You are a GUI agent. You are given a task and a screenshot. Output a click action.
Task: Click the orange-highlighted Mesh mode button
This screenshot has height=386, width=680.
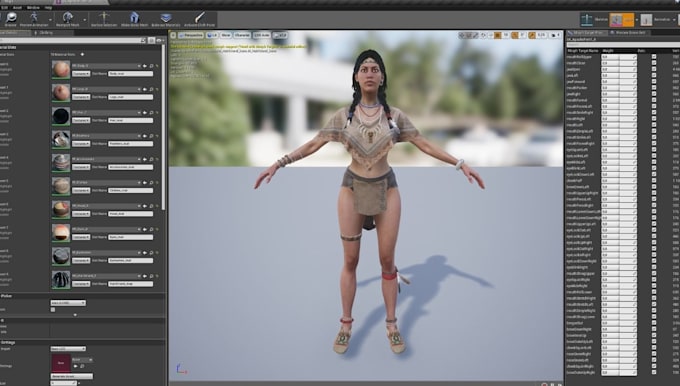[621, 20]
